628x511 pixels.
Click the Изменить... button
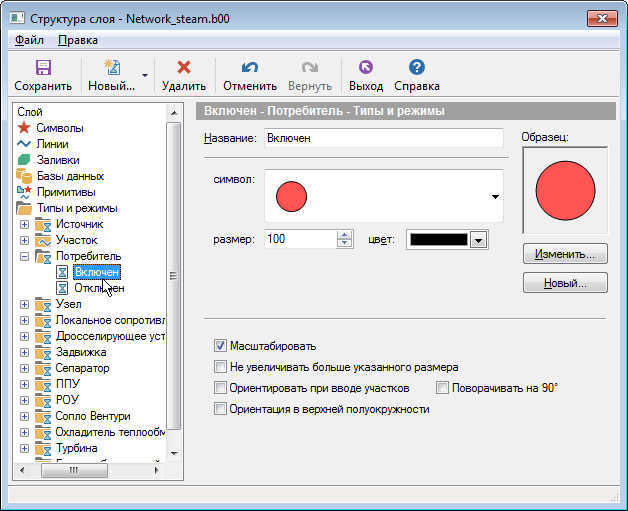565,254
